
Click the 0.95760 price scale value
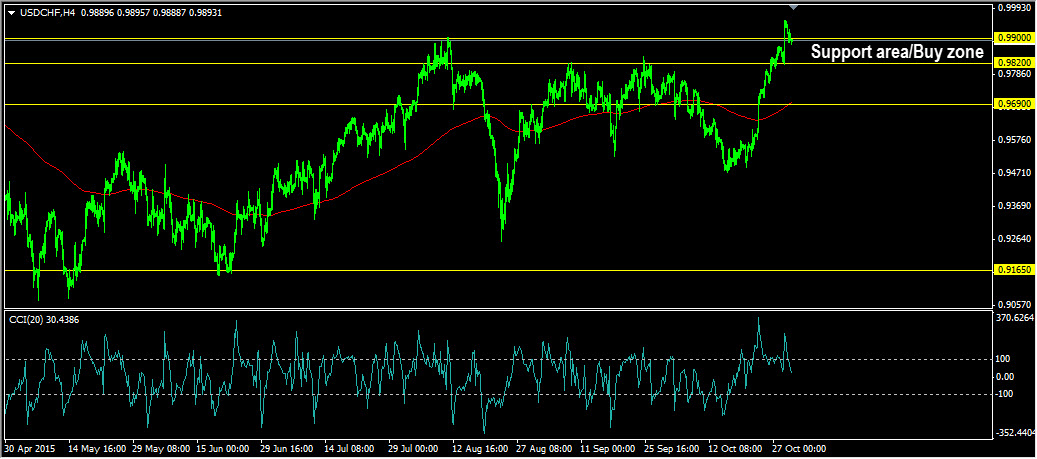[1015, 140]
